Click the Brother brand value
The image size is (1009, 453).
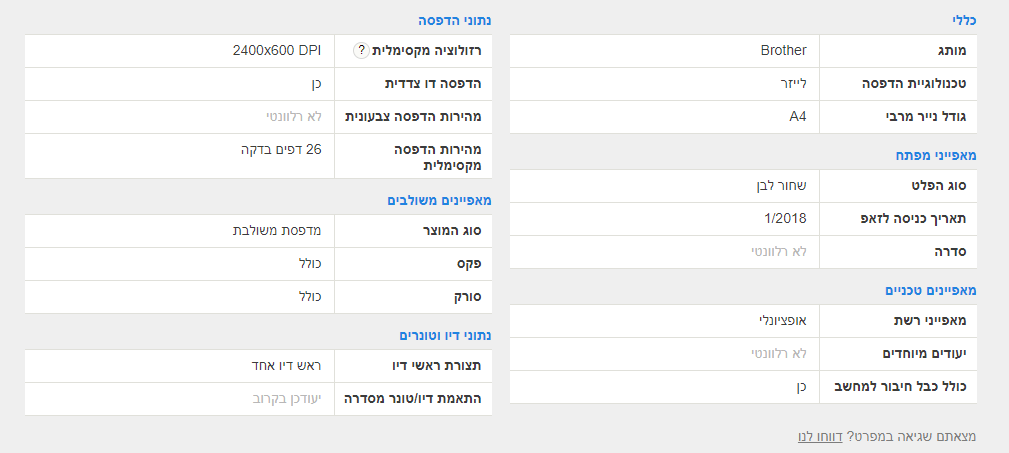(783, 50)
